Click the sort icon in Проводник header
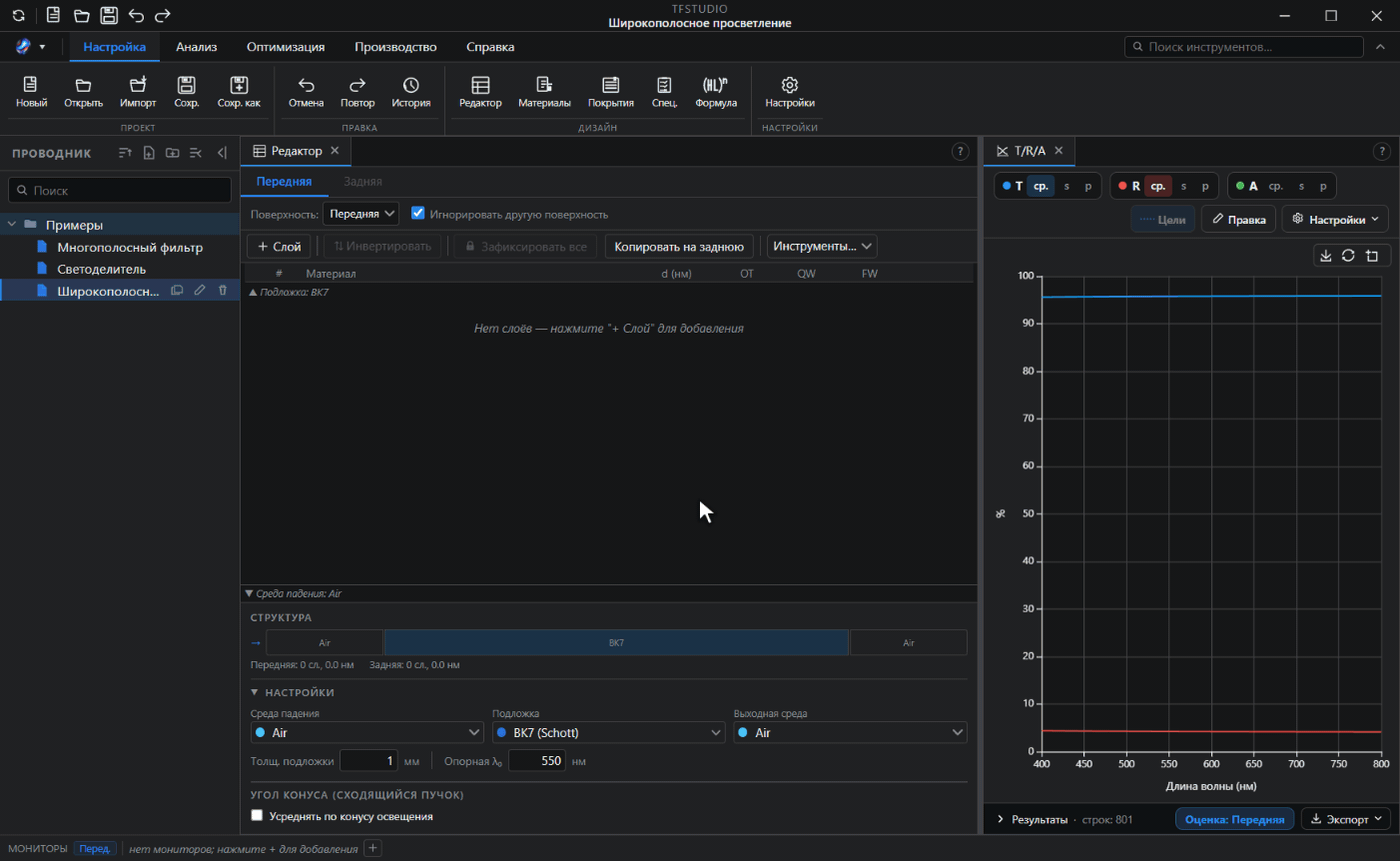The image size is (1400, 861). click(x=124, y=153)
